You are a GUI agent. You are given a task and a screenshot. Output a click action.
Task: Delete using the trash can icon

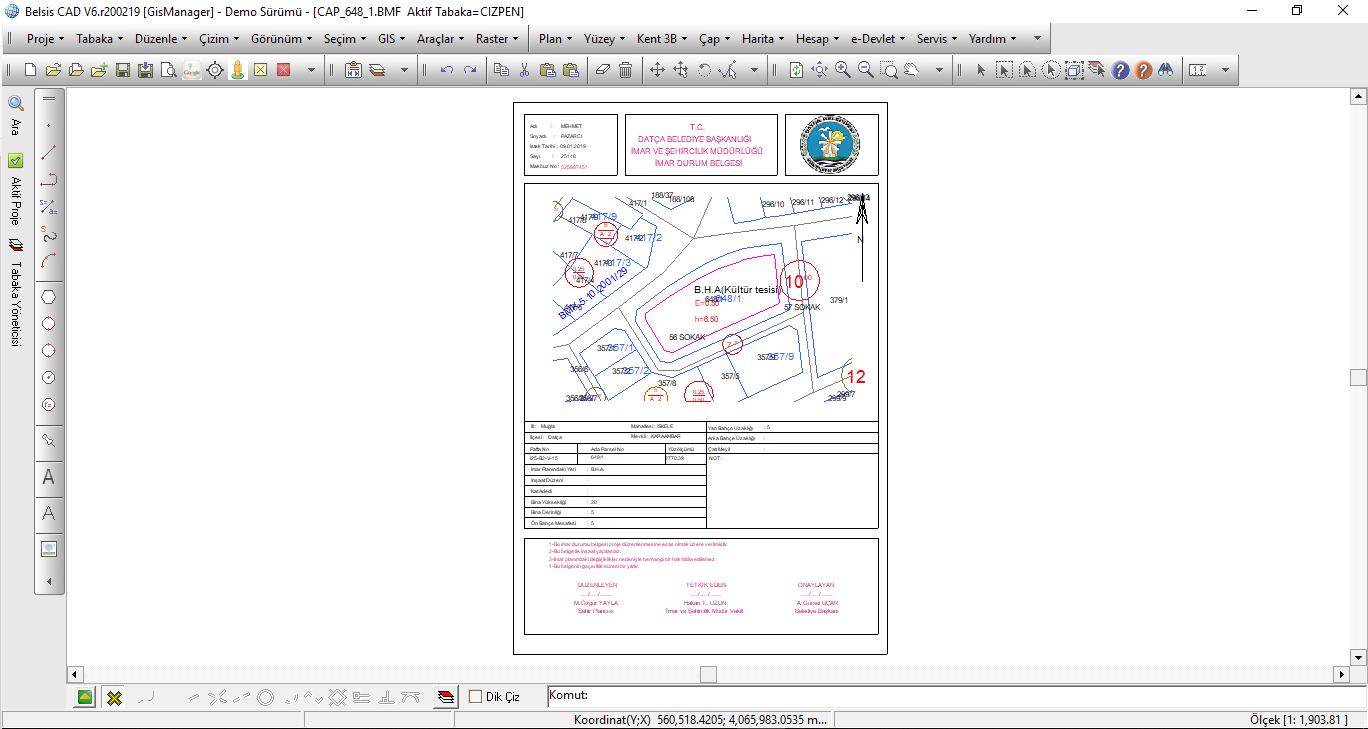tap(625, 70)
